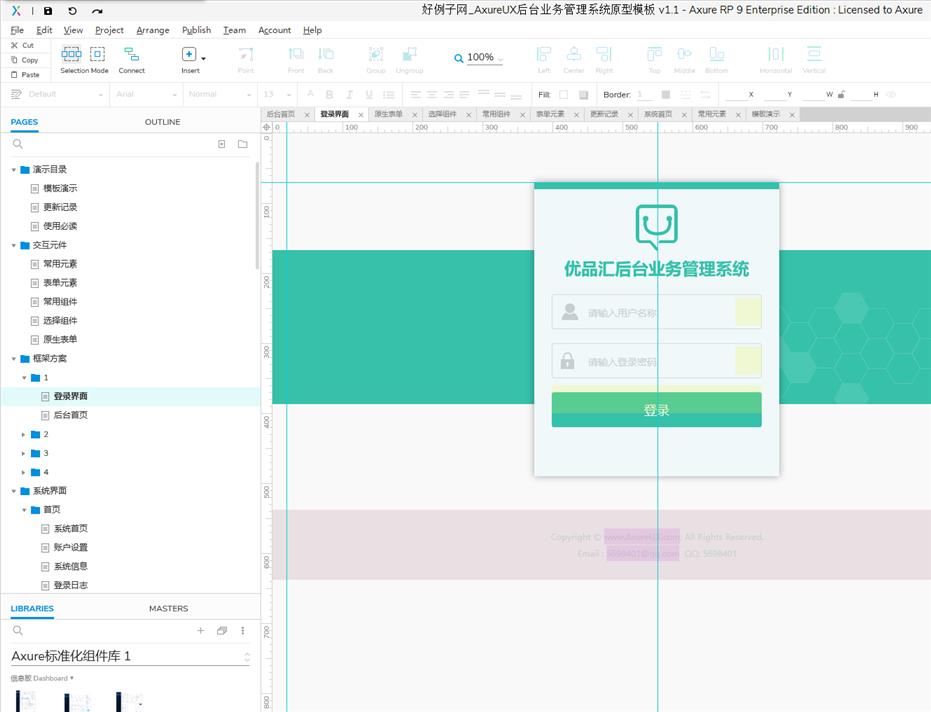Select the 后台首页 page in tree

pos(71,415)
